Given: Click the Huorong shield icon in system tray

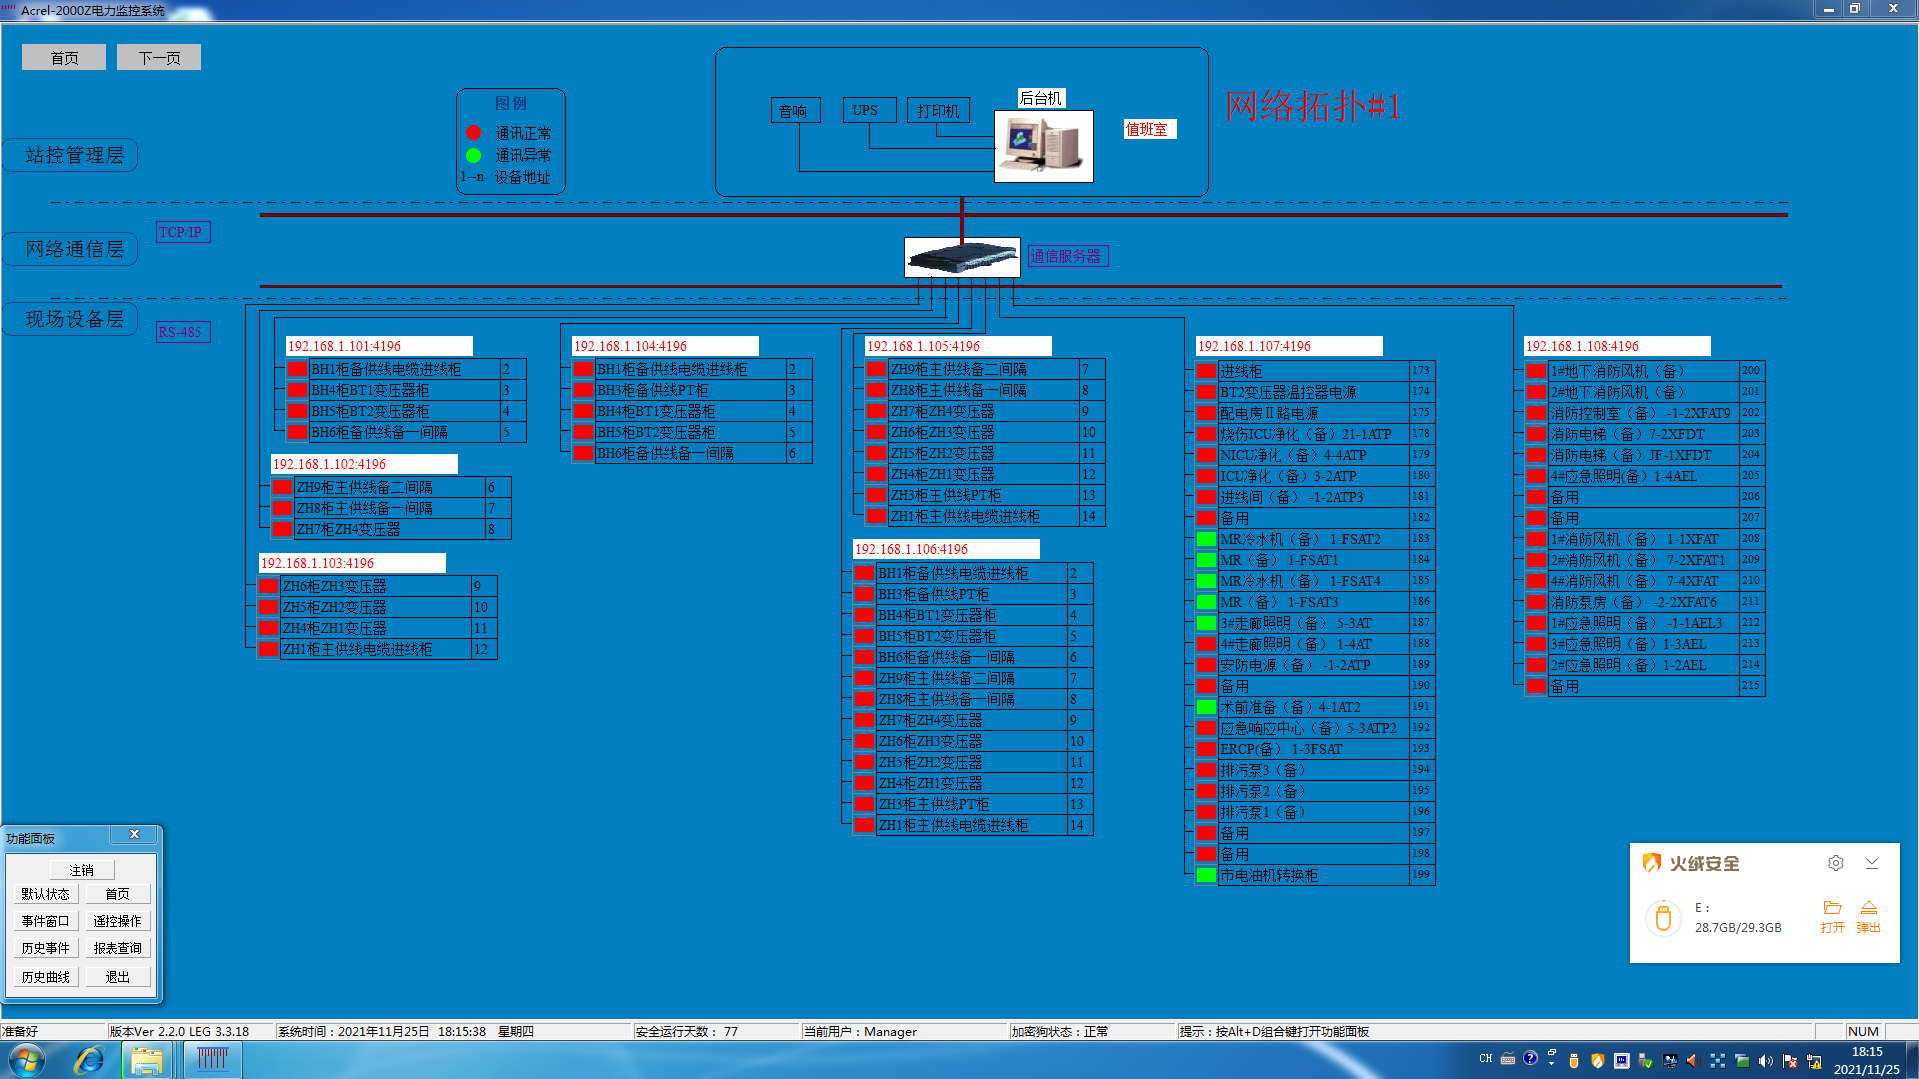Looking at the screenshot, I should click(x=1597, y=1061).
